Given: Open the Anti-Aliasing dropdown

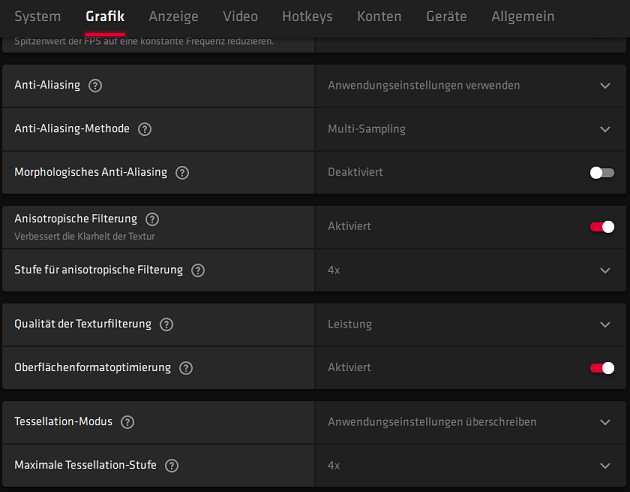Looking at the screenshot, I should pos(471,86).
